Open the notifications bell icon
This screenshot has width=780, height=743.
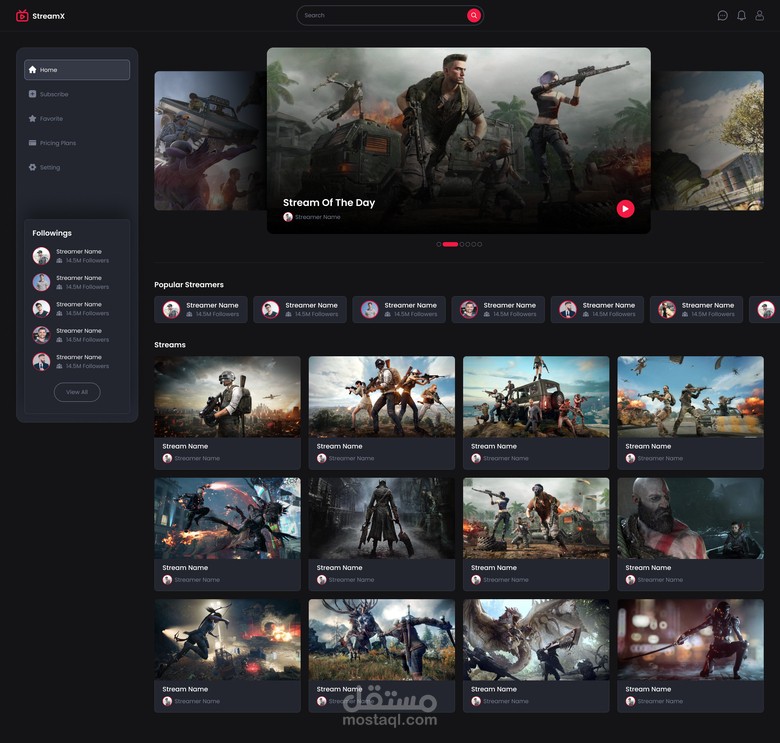(741, 16)
